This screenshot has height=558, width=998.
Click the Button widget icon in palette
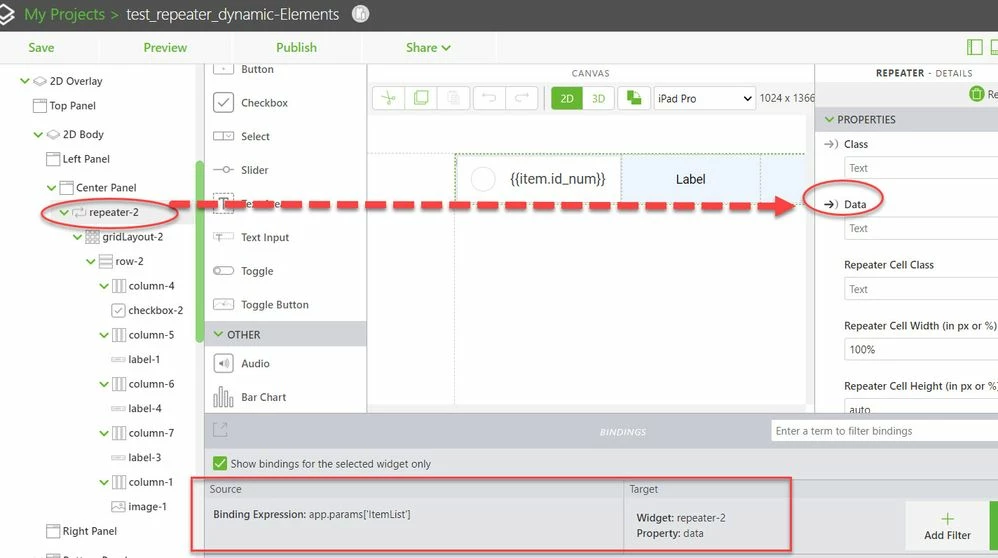tap(223, 69)
